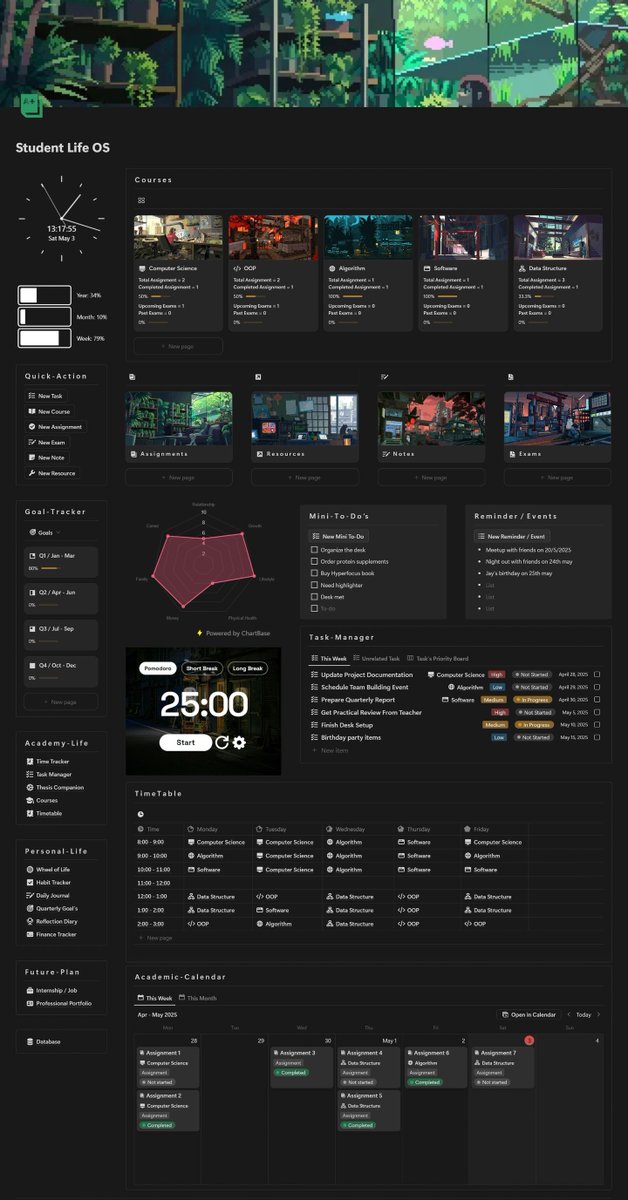Open the Daily Journal page
The image size is (628, 1200).
47,895
